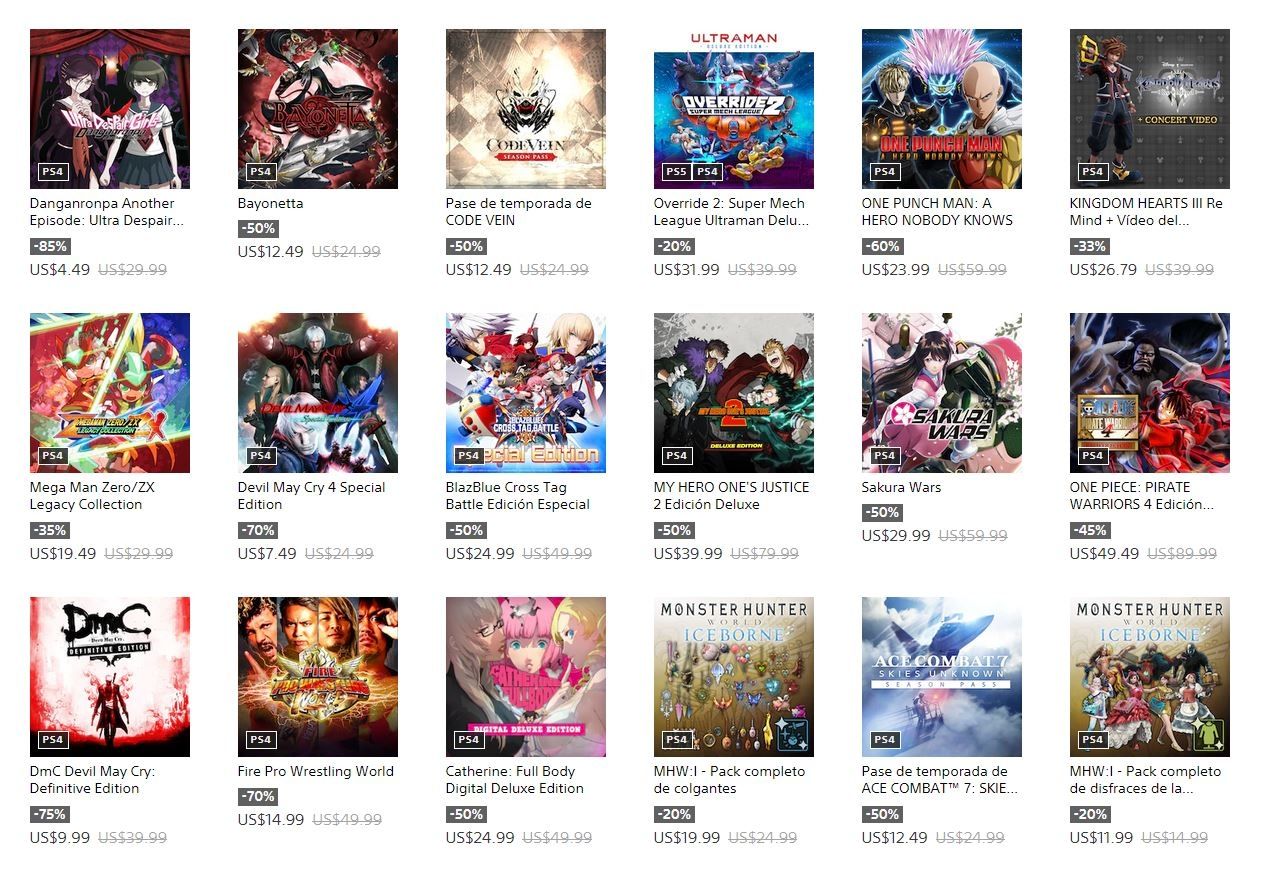
Task: Click the PS4 badge on Sakura Wars cover
Action: (884, 455)
